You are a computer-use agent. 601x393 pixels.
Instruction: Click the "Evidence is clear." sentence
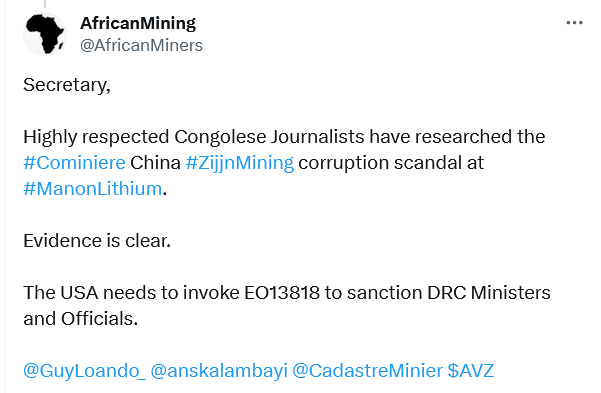point(97,241)
